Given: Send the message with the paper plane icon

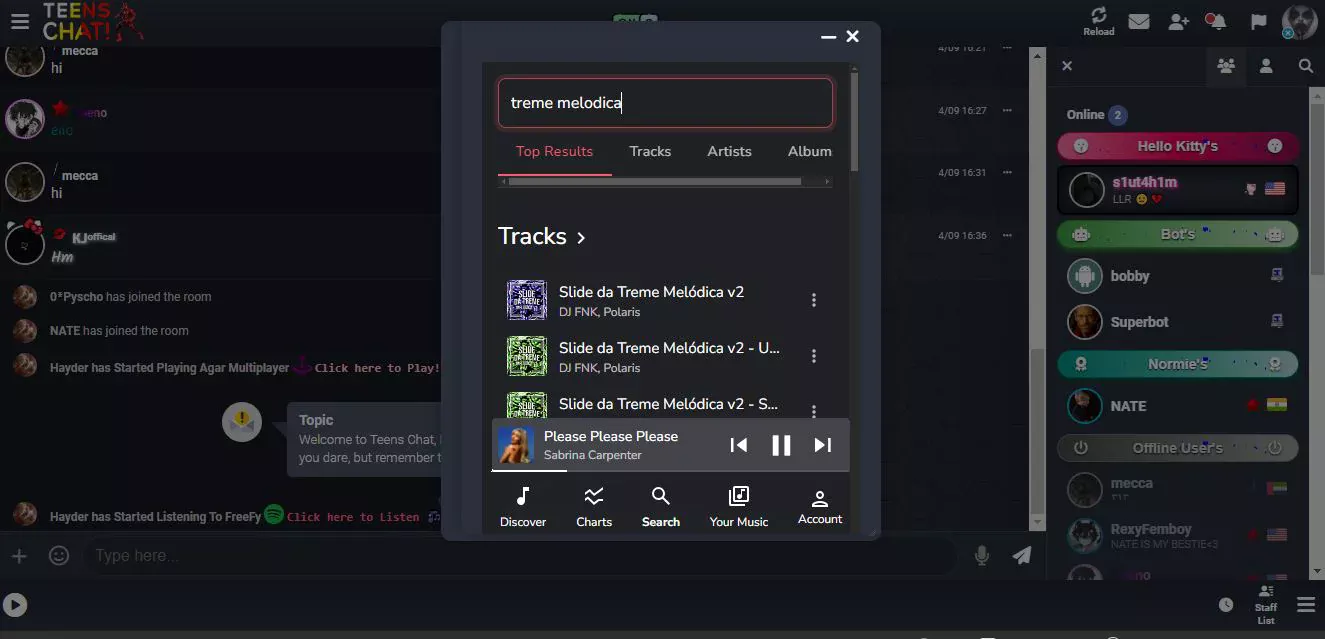Looking at the screenshot, I should pos(1021,555).
